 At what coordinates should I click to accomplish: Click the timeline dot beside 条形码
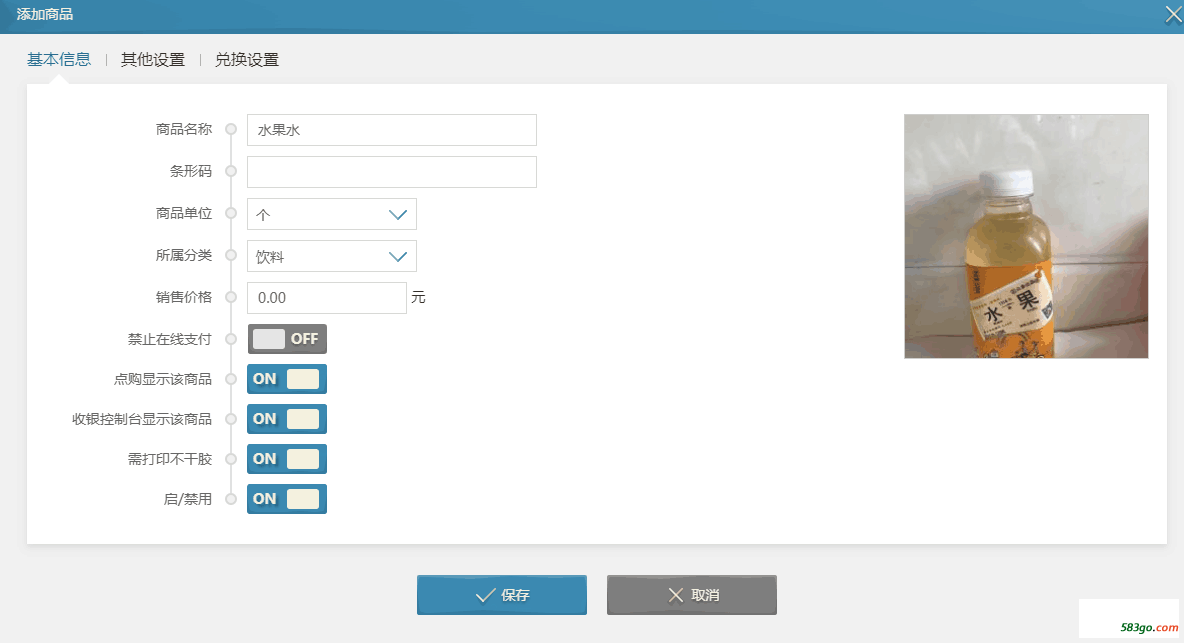point(232,172)
